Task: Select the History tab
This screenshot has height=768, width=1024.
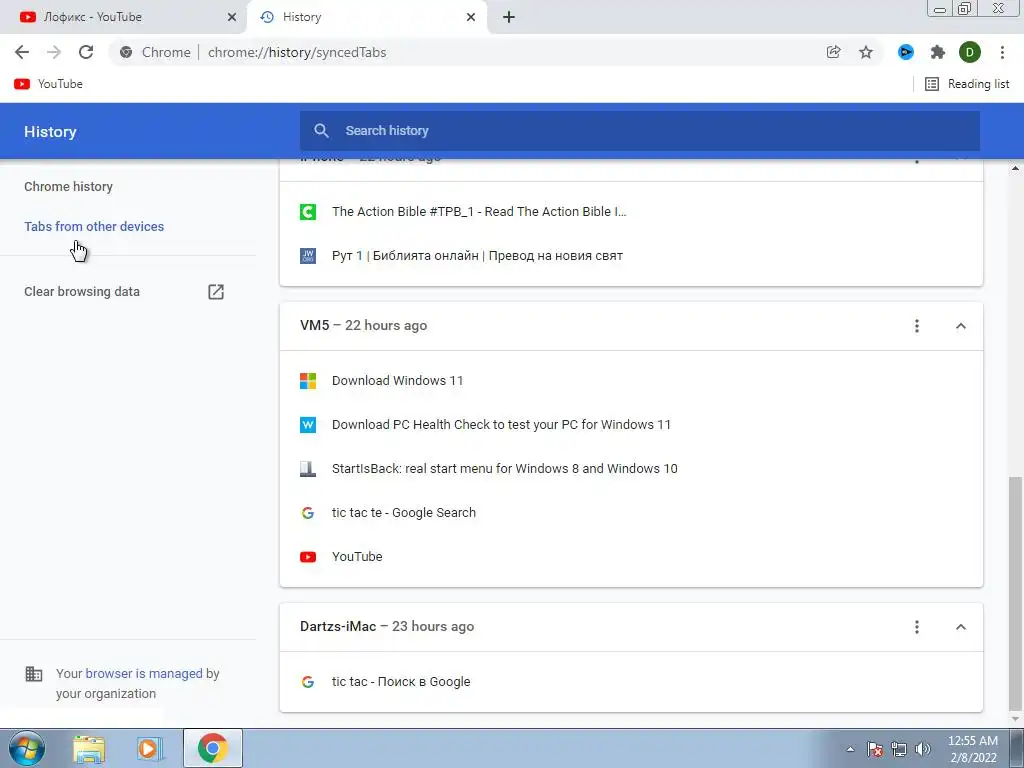Action: (x=366, y=17)
